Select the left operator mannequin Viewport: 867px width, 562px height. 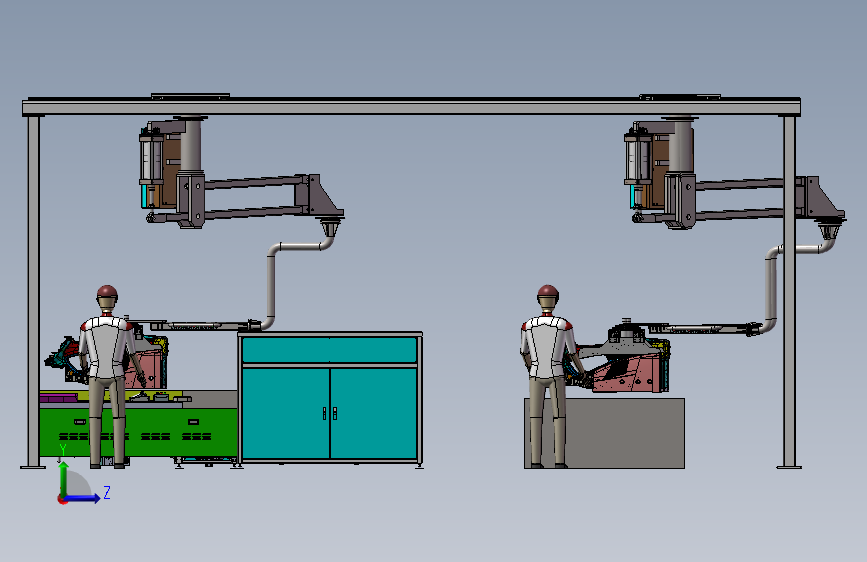click(107, 376)
